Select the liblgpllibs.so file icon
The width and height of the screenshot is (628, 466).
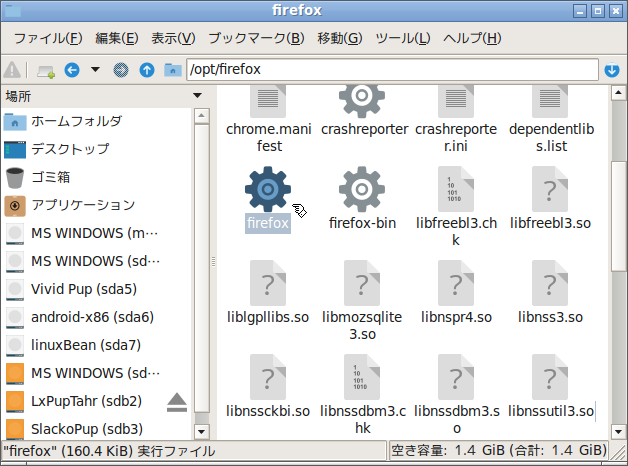click(x=268, y=283)
